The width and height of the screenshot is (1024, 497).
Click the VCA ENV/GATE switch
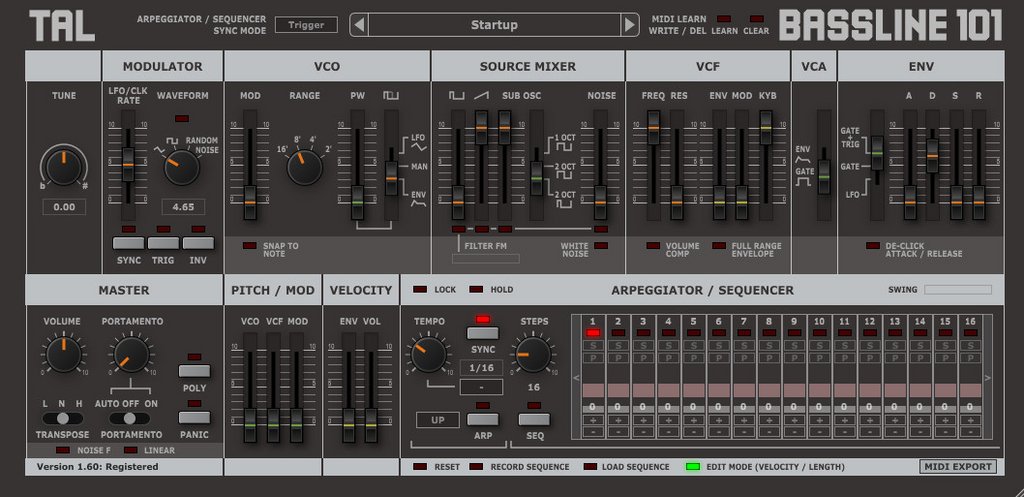(824, 177)
